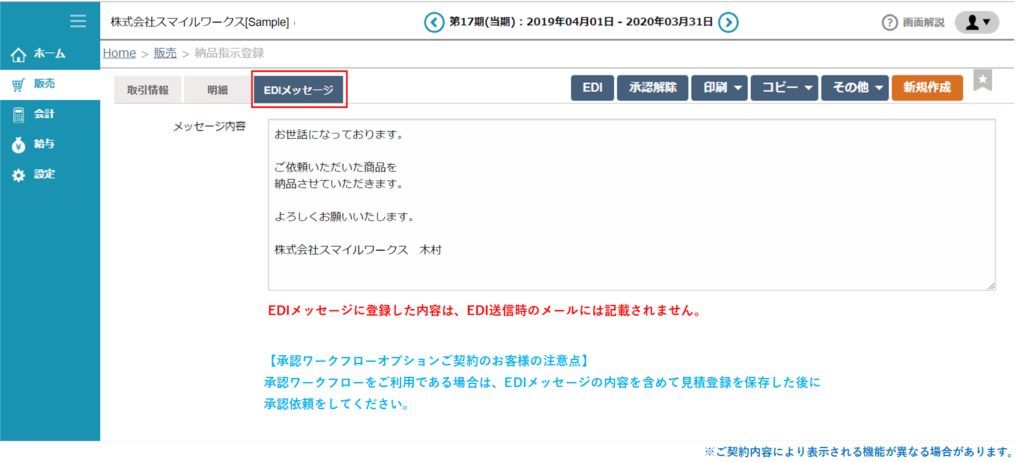Click the Home breadcrumb link
The width and height of the screenshot is (1024, 462).
pyautogui.click(x=119, y=54)
